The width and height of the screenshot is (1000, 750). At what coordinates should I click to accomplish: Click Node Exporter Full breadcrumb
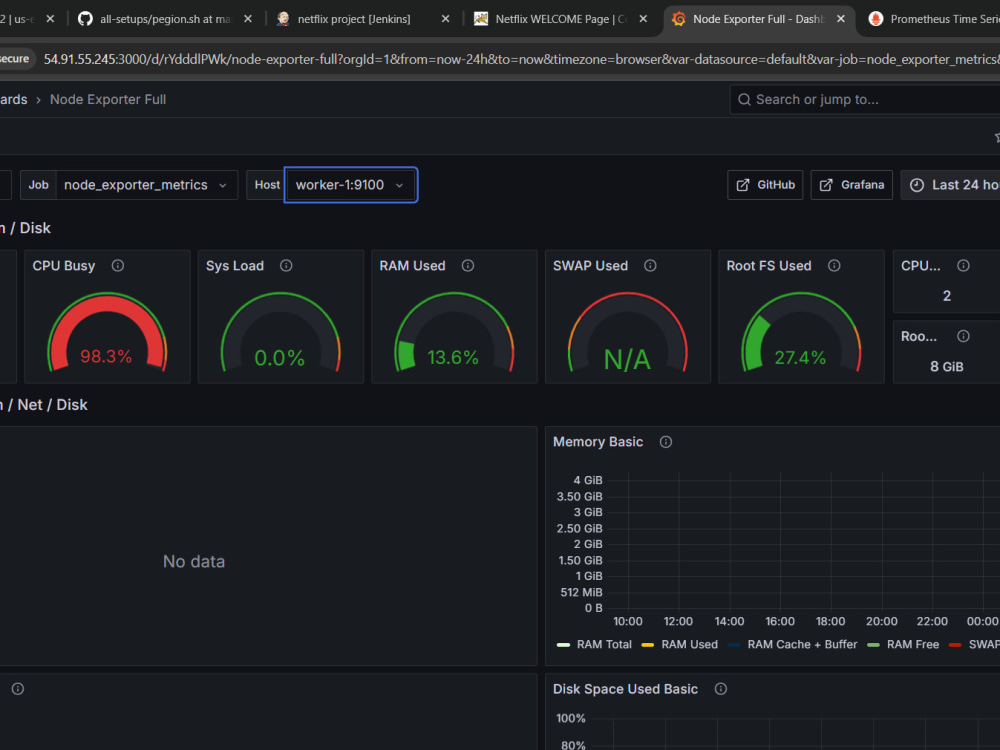pos(108,99)
